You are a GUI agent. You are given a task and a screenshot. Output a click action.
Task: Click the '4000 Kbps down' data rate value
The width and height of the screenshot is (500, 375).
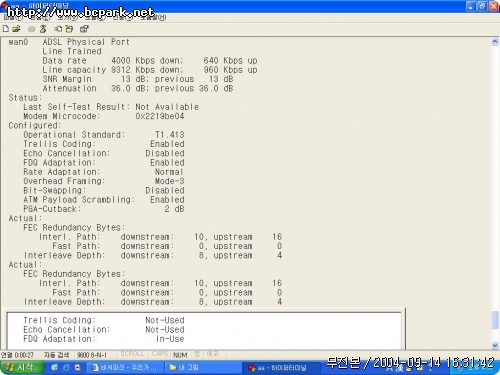point(147,61)
